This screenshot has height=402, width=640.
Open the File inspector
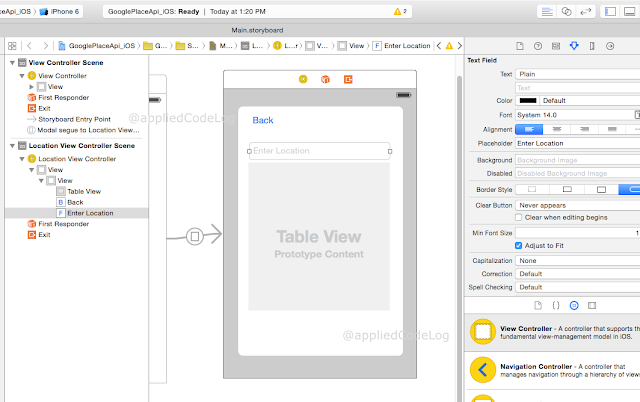pos(520,46)
